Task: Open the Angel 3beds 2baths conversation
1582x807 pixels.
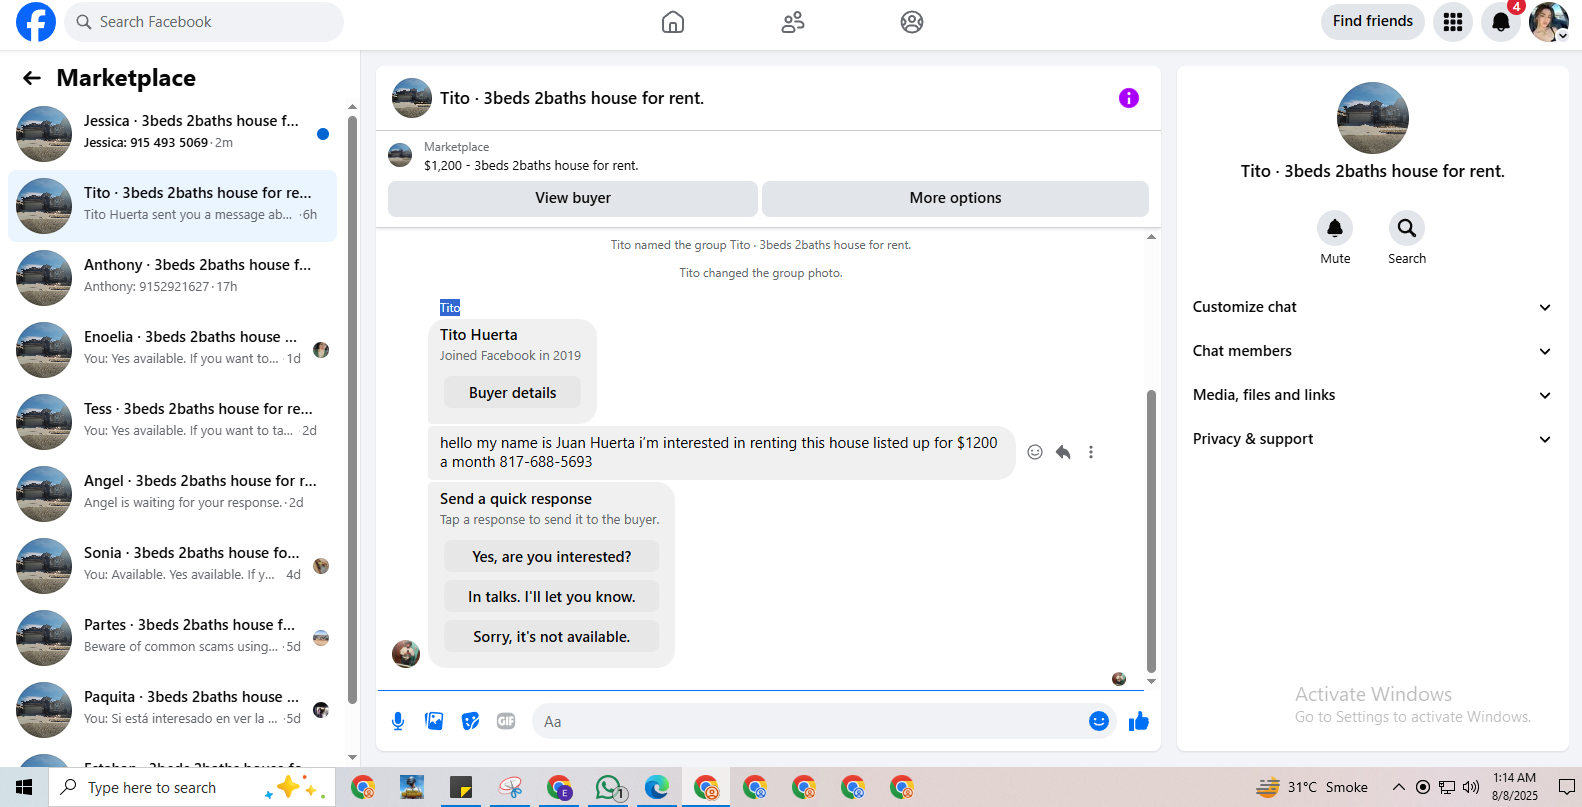Action: click(x=173, y=494)
